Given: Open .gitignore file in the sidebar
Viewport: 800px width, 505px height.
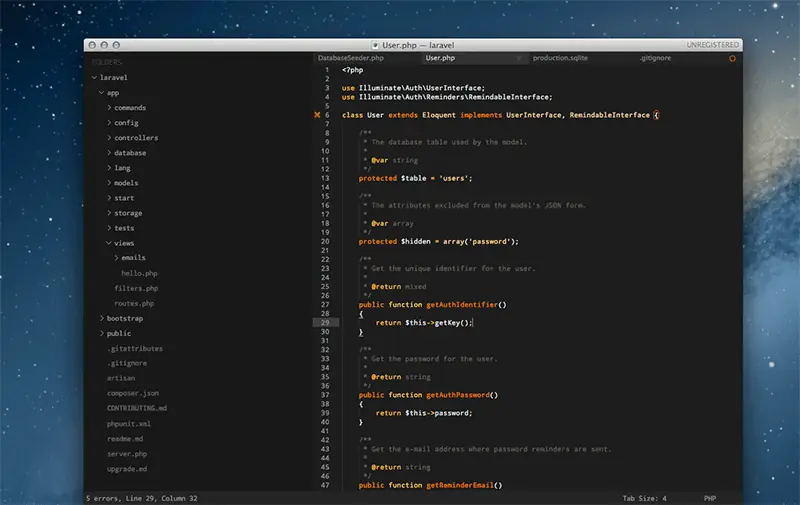Looking at the screenshot, I should point(127,363).
